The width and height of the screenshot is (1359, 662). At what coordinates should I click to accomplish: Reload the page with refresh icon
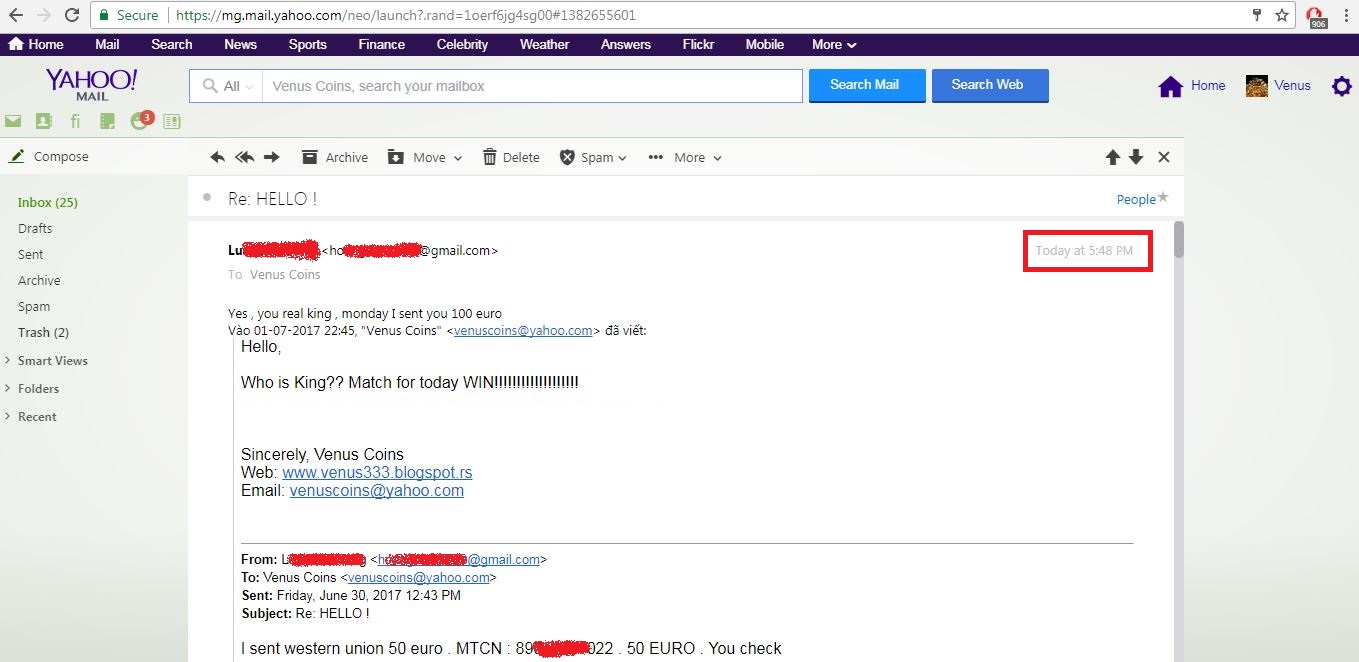[72, 15]
